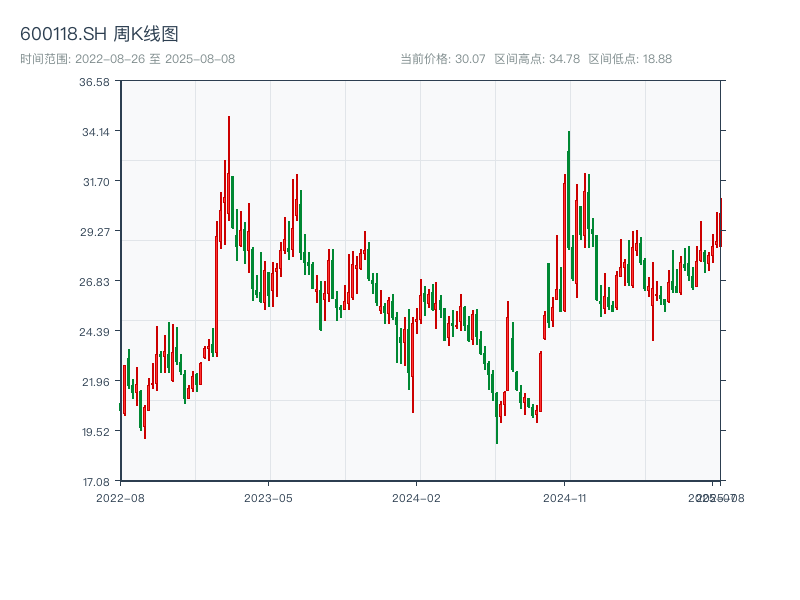
Task: Click the 当前价格 30.07 label
Action: point(442,59)
